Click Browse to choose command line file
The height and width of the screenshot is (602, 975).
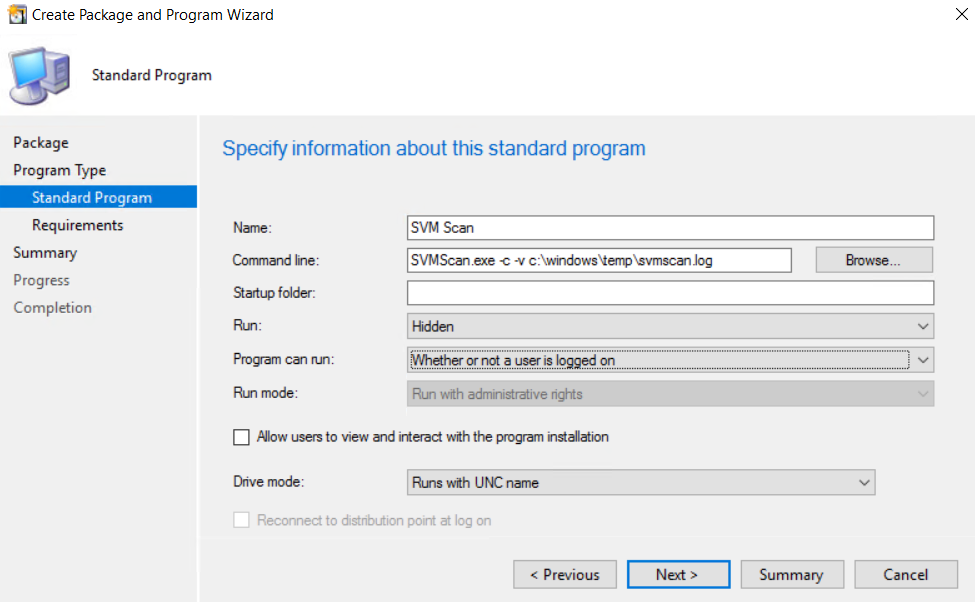tap(873, 260)
